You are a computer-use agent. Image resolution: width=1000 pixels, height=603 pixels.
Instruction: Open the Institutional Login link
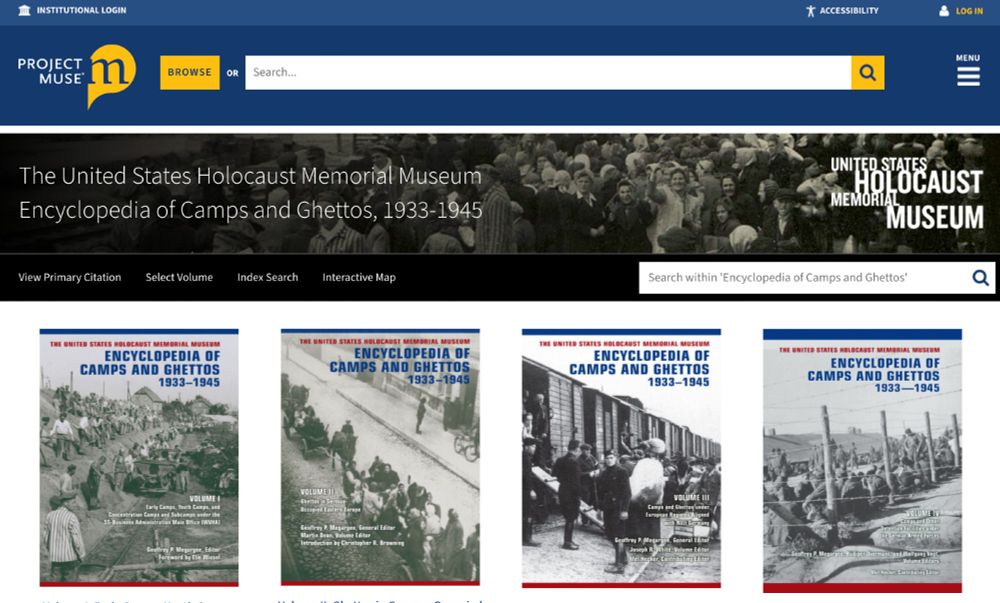[81, 10]
